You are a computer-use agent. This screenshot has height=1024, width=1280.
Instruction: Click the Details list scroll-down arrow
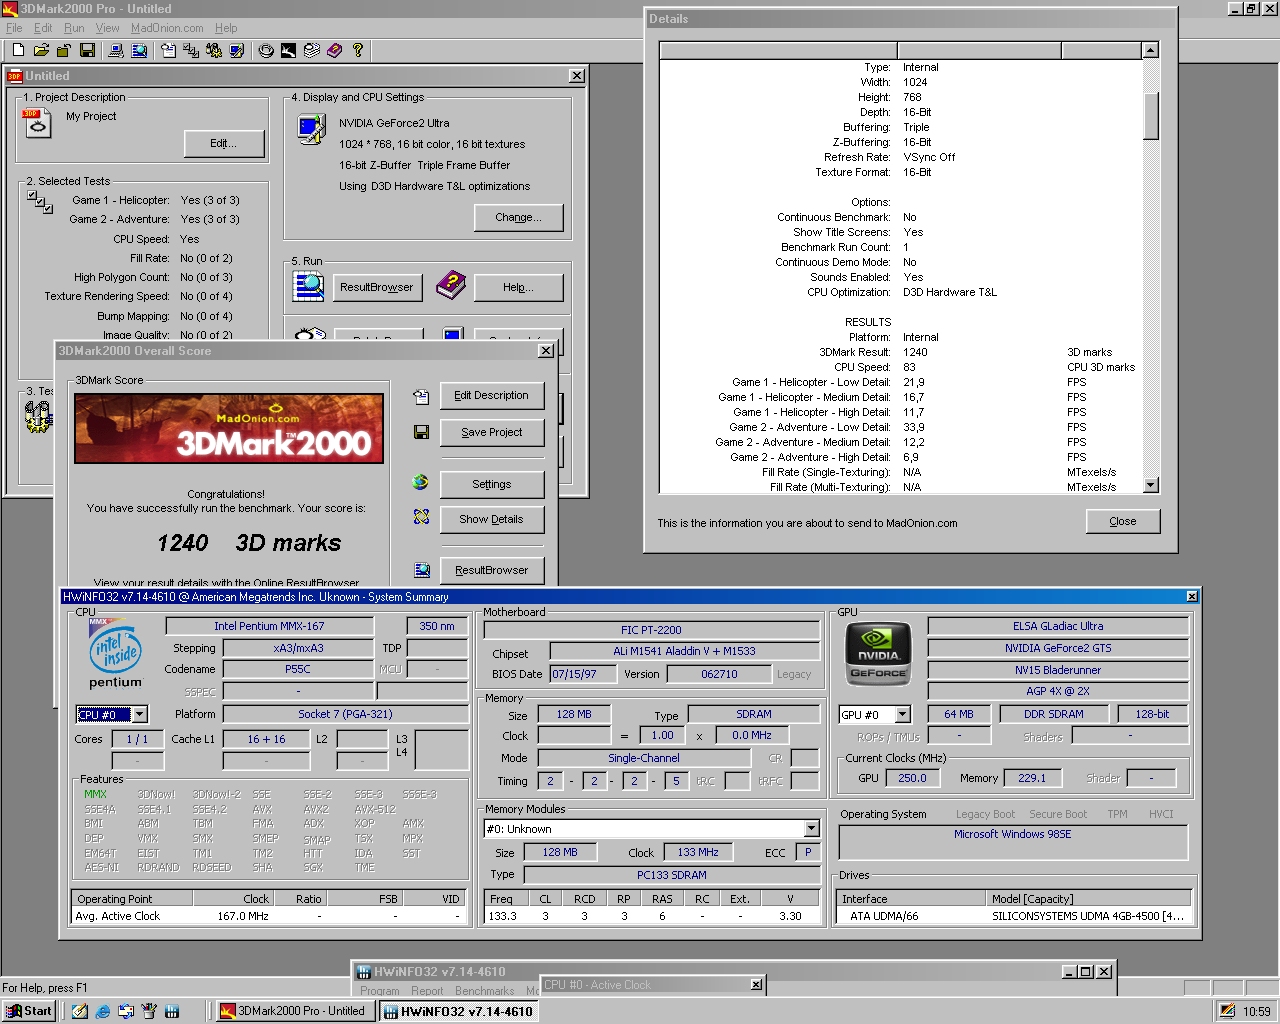(1151, 485)
